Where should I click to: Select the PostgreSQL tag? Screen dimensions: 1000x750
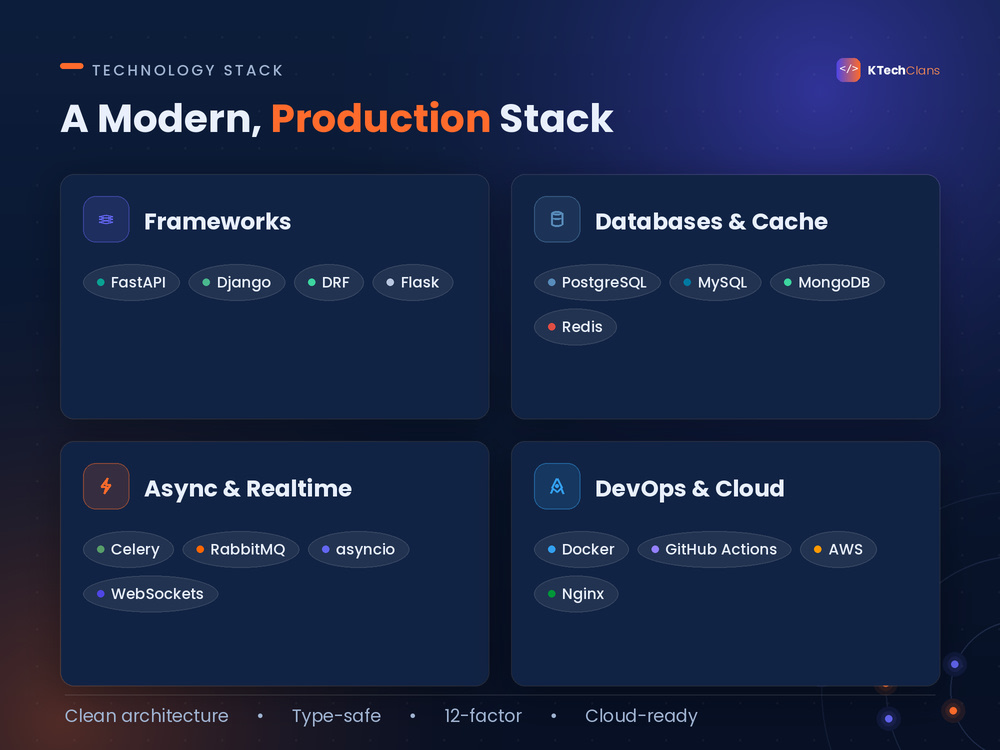click(597, 283)
